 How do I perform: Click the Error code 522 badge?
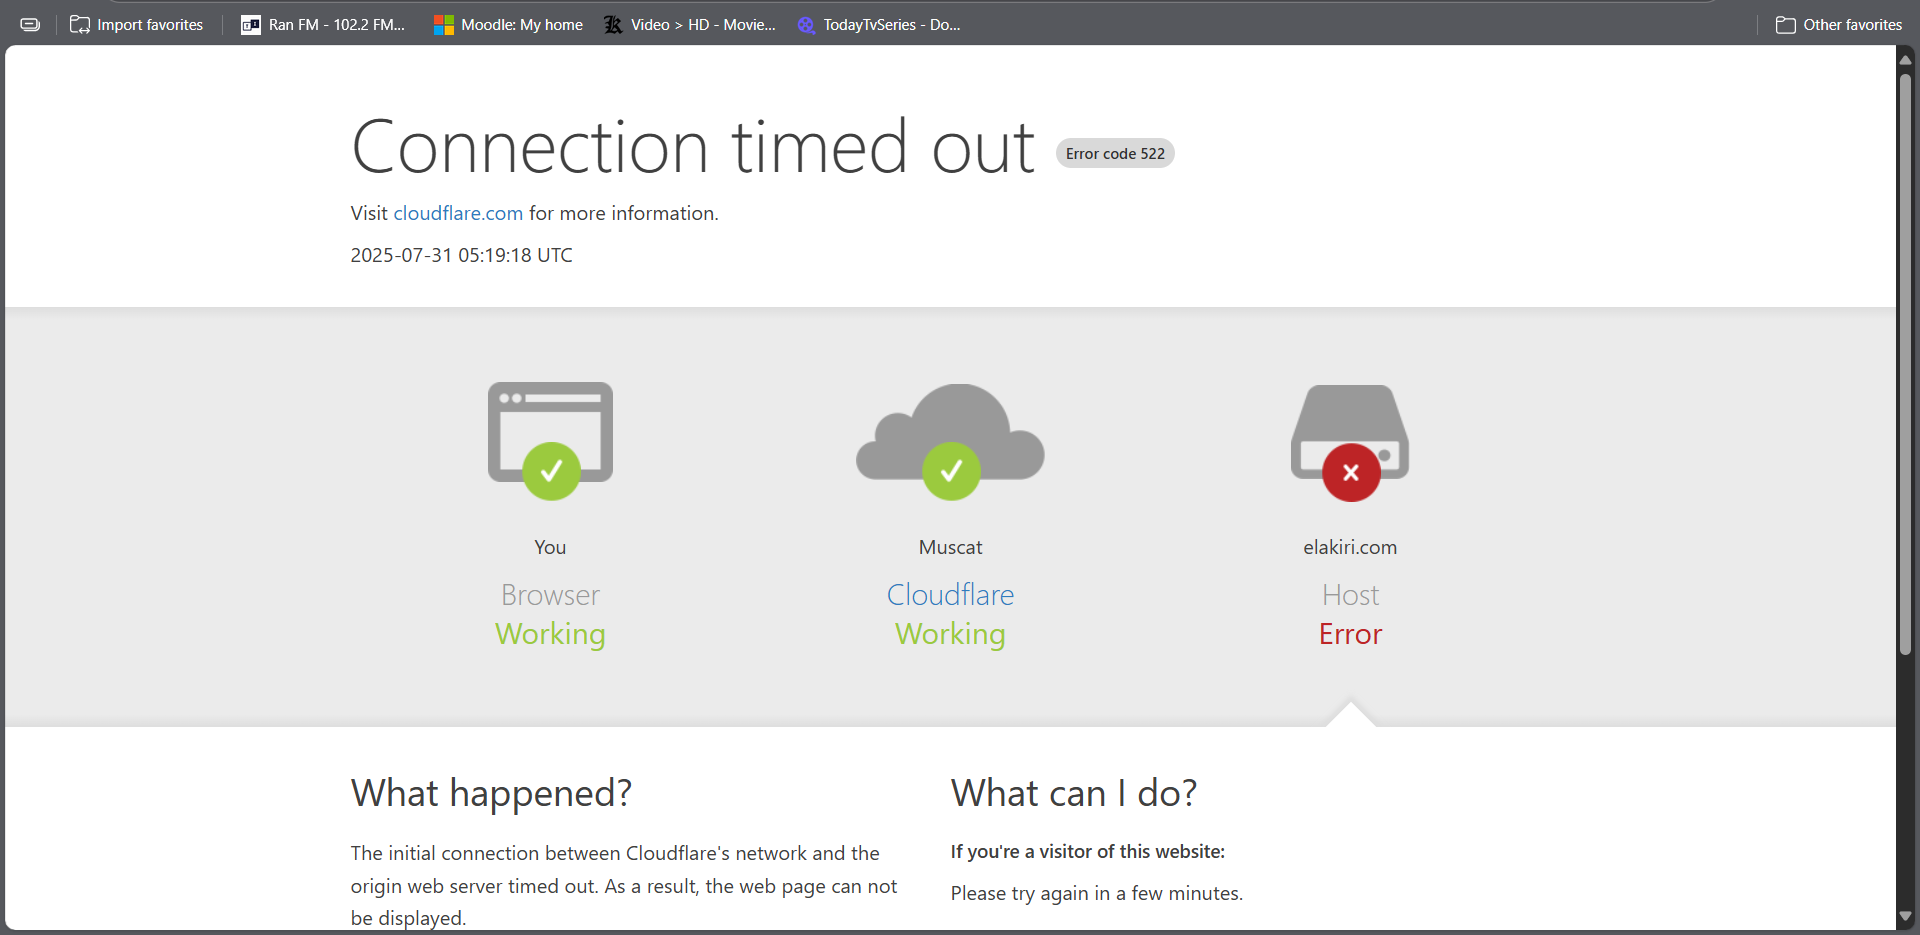[1115, 153]
